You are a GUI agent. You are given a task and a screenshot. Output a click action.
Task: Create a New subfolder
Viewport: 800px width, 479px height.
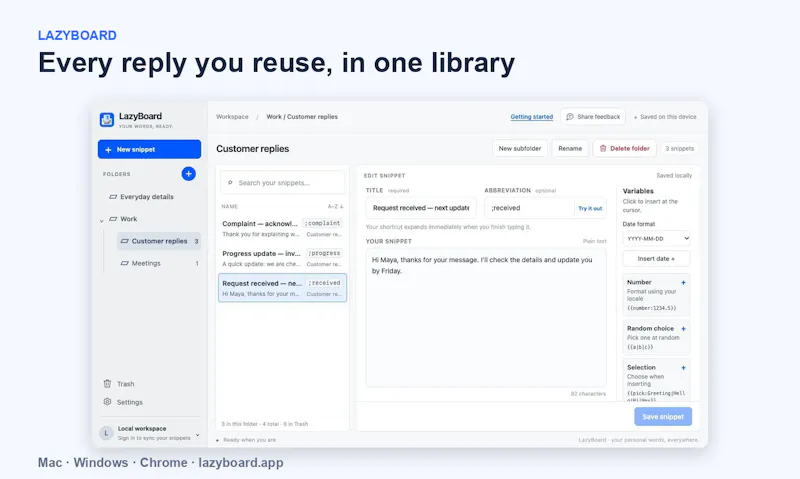(519, 148)
